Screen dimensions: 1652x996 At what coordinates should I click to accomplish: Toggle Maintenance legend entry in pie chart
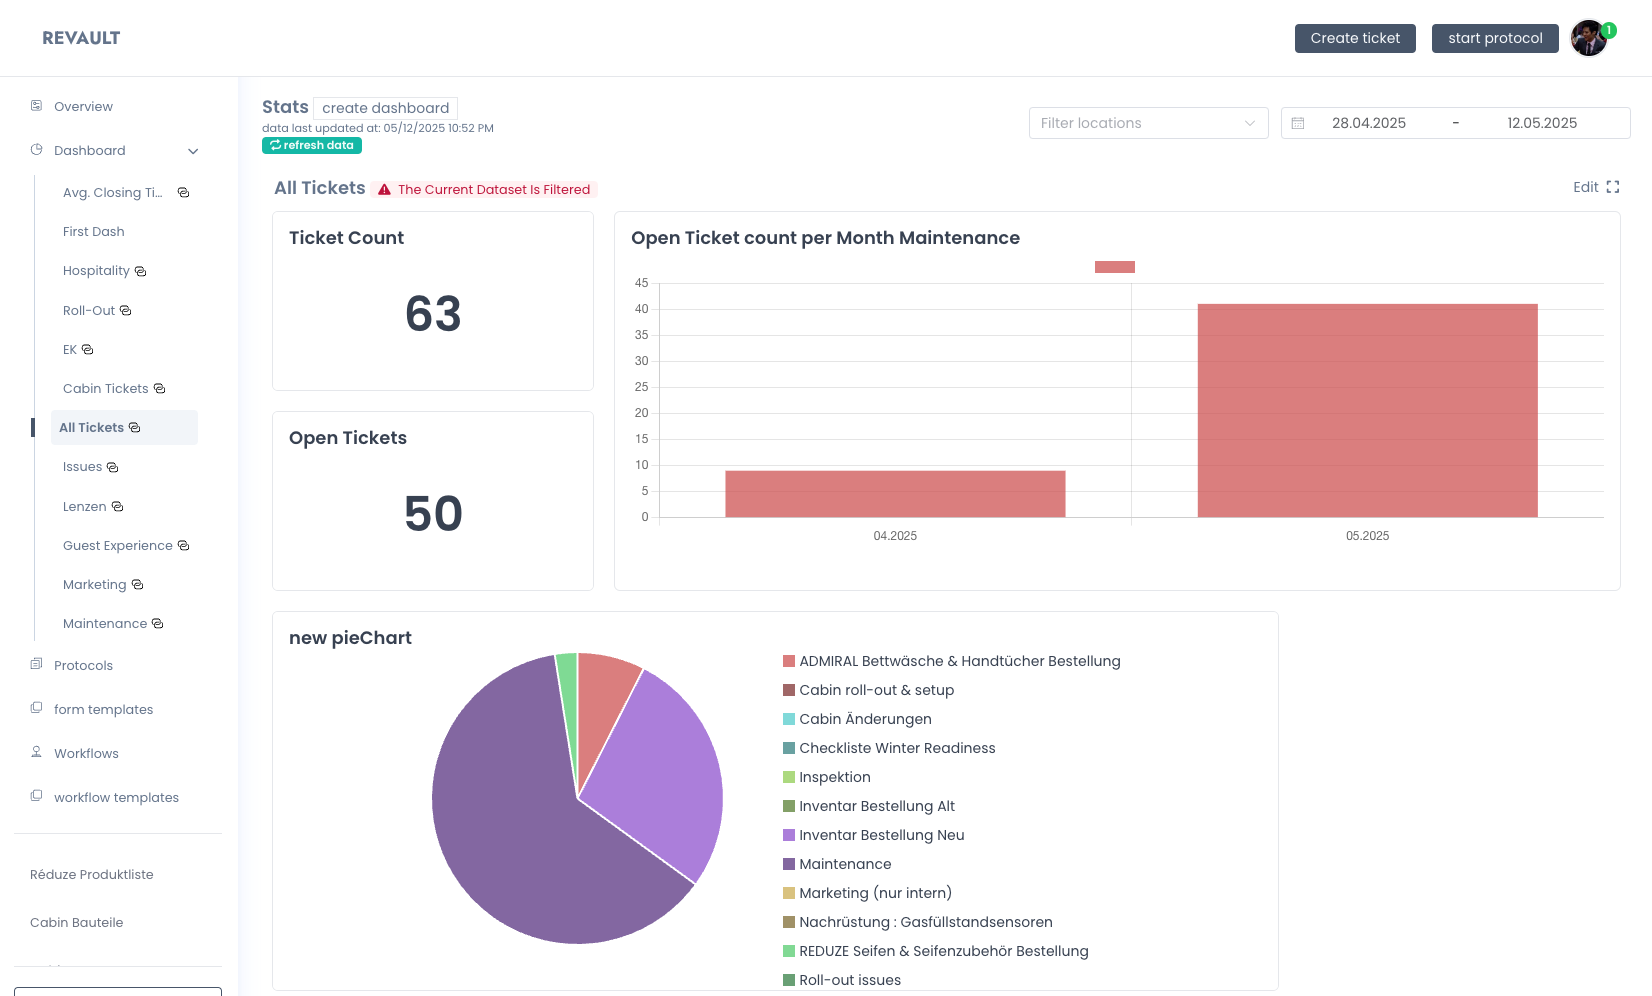pyautogui.click(x=837, y=864)
